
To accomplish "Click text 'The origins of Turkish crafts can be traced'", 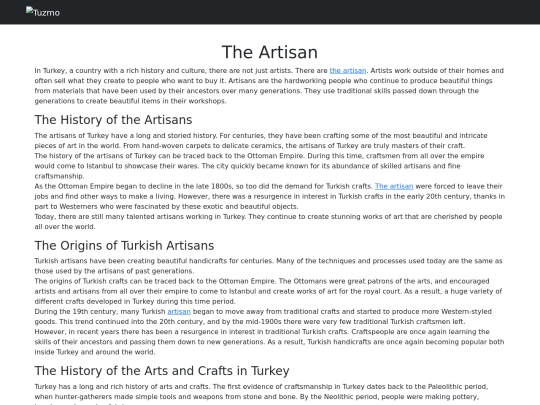I will (109, 281).
